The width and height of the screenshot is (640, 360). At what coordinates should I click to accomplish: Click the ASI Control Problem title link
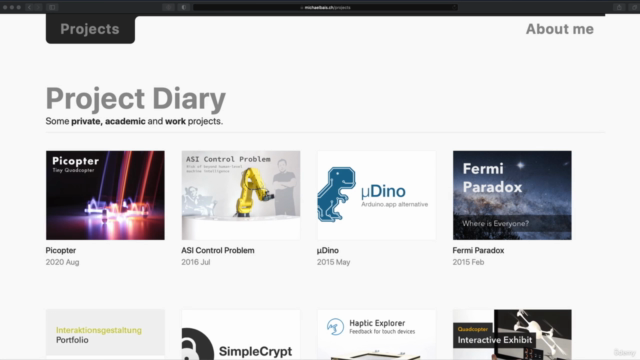click(x=218, y=250)
